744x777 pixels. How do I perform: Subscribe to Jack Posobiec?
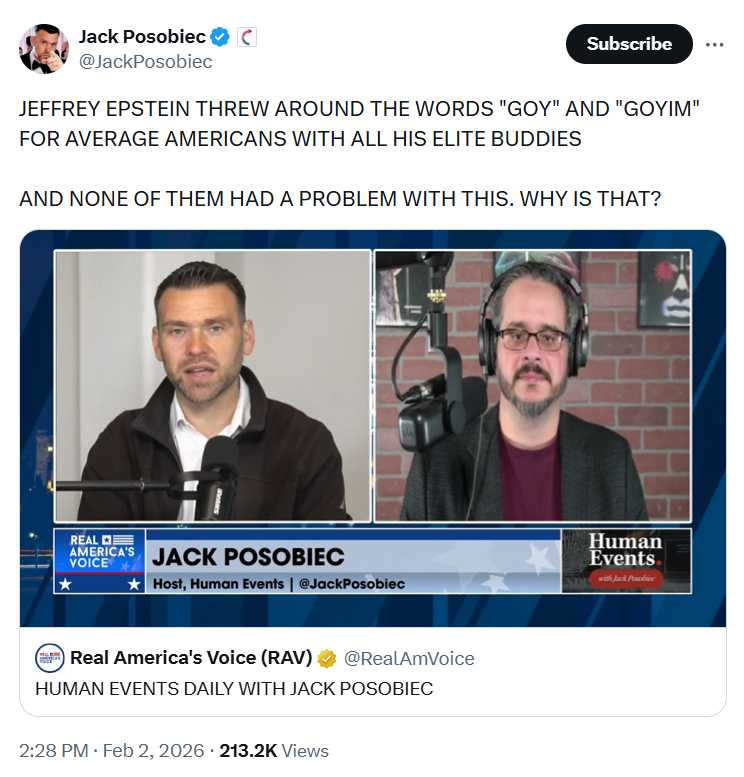point(629,44)
